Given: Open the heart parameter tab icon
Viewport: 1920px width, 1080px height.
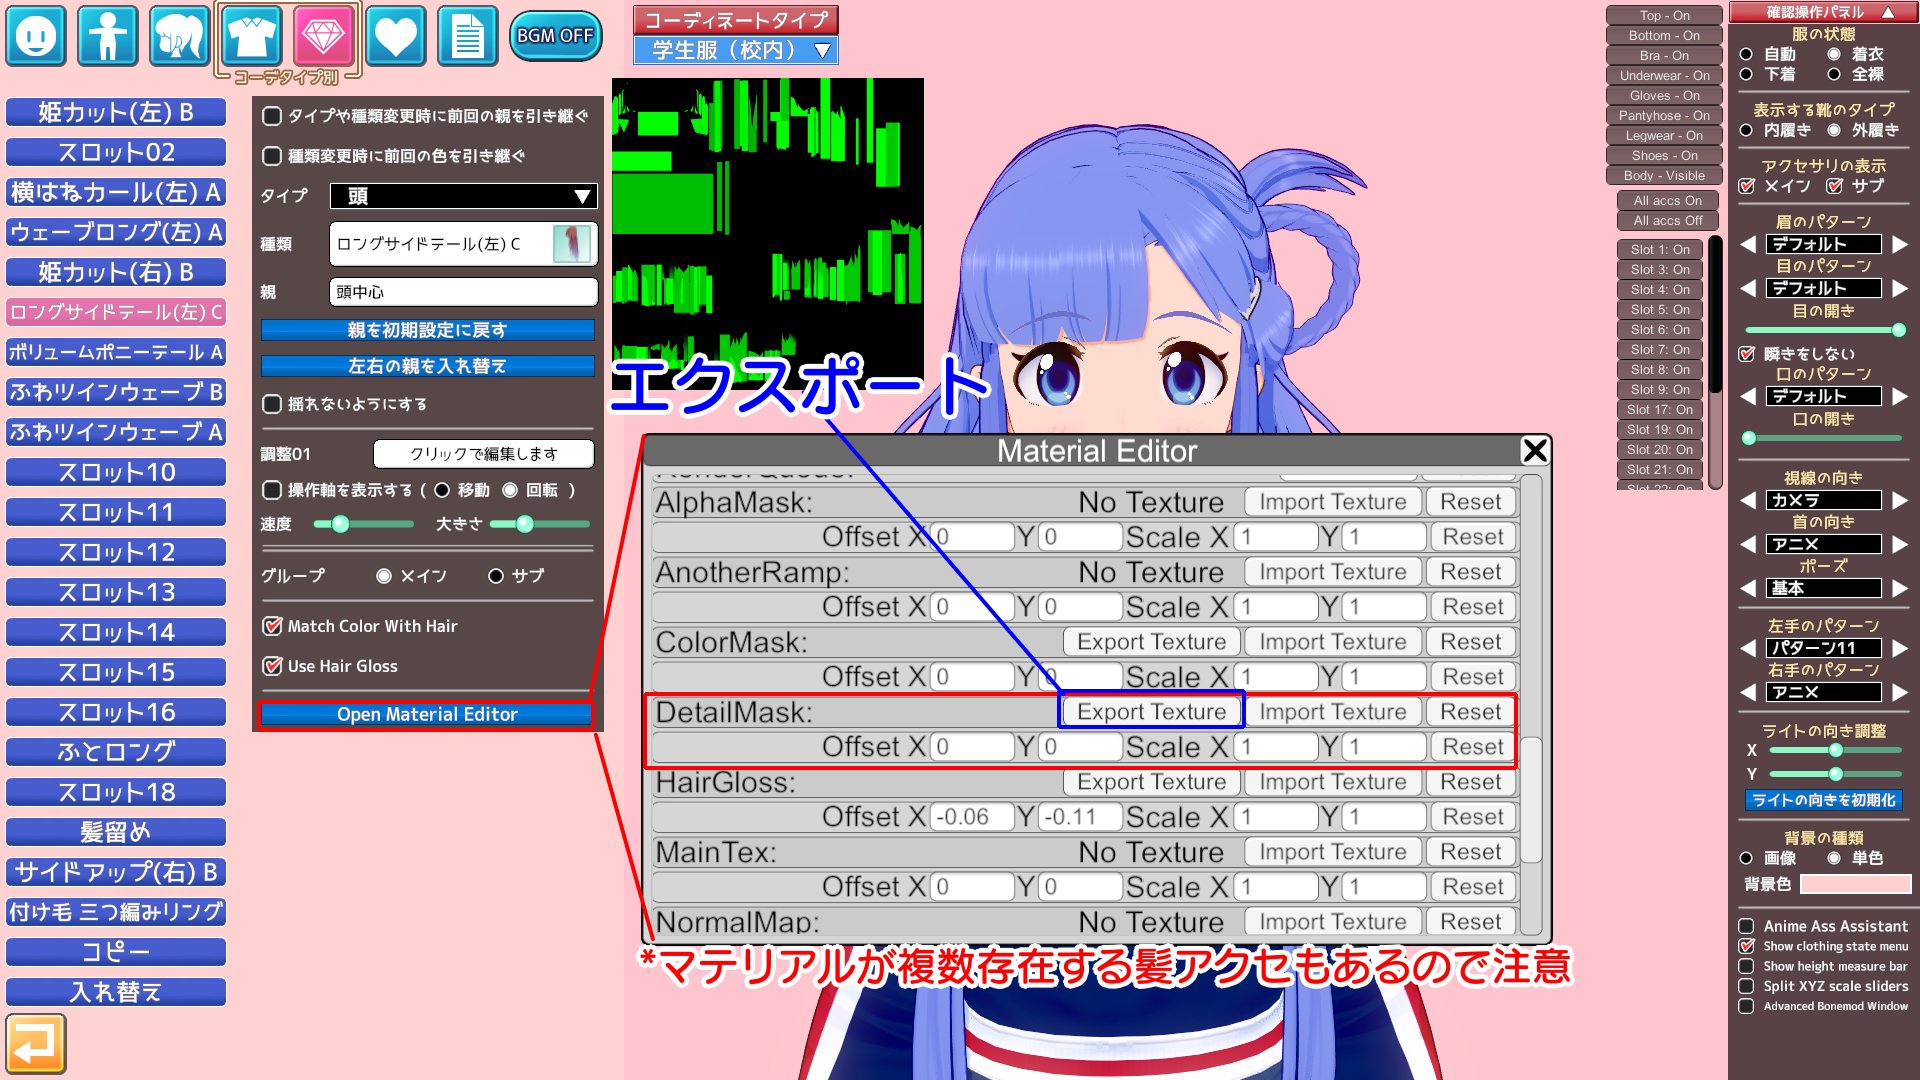Looking at the screenshot, I should [396, 36].
